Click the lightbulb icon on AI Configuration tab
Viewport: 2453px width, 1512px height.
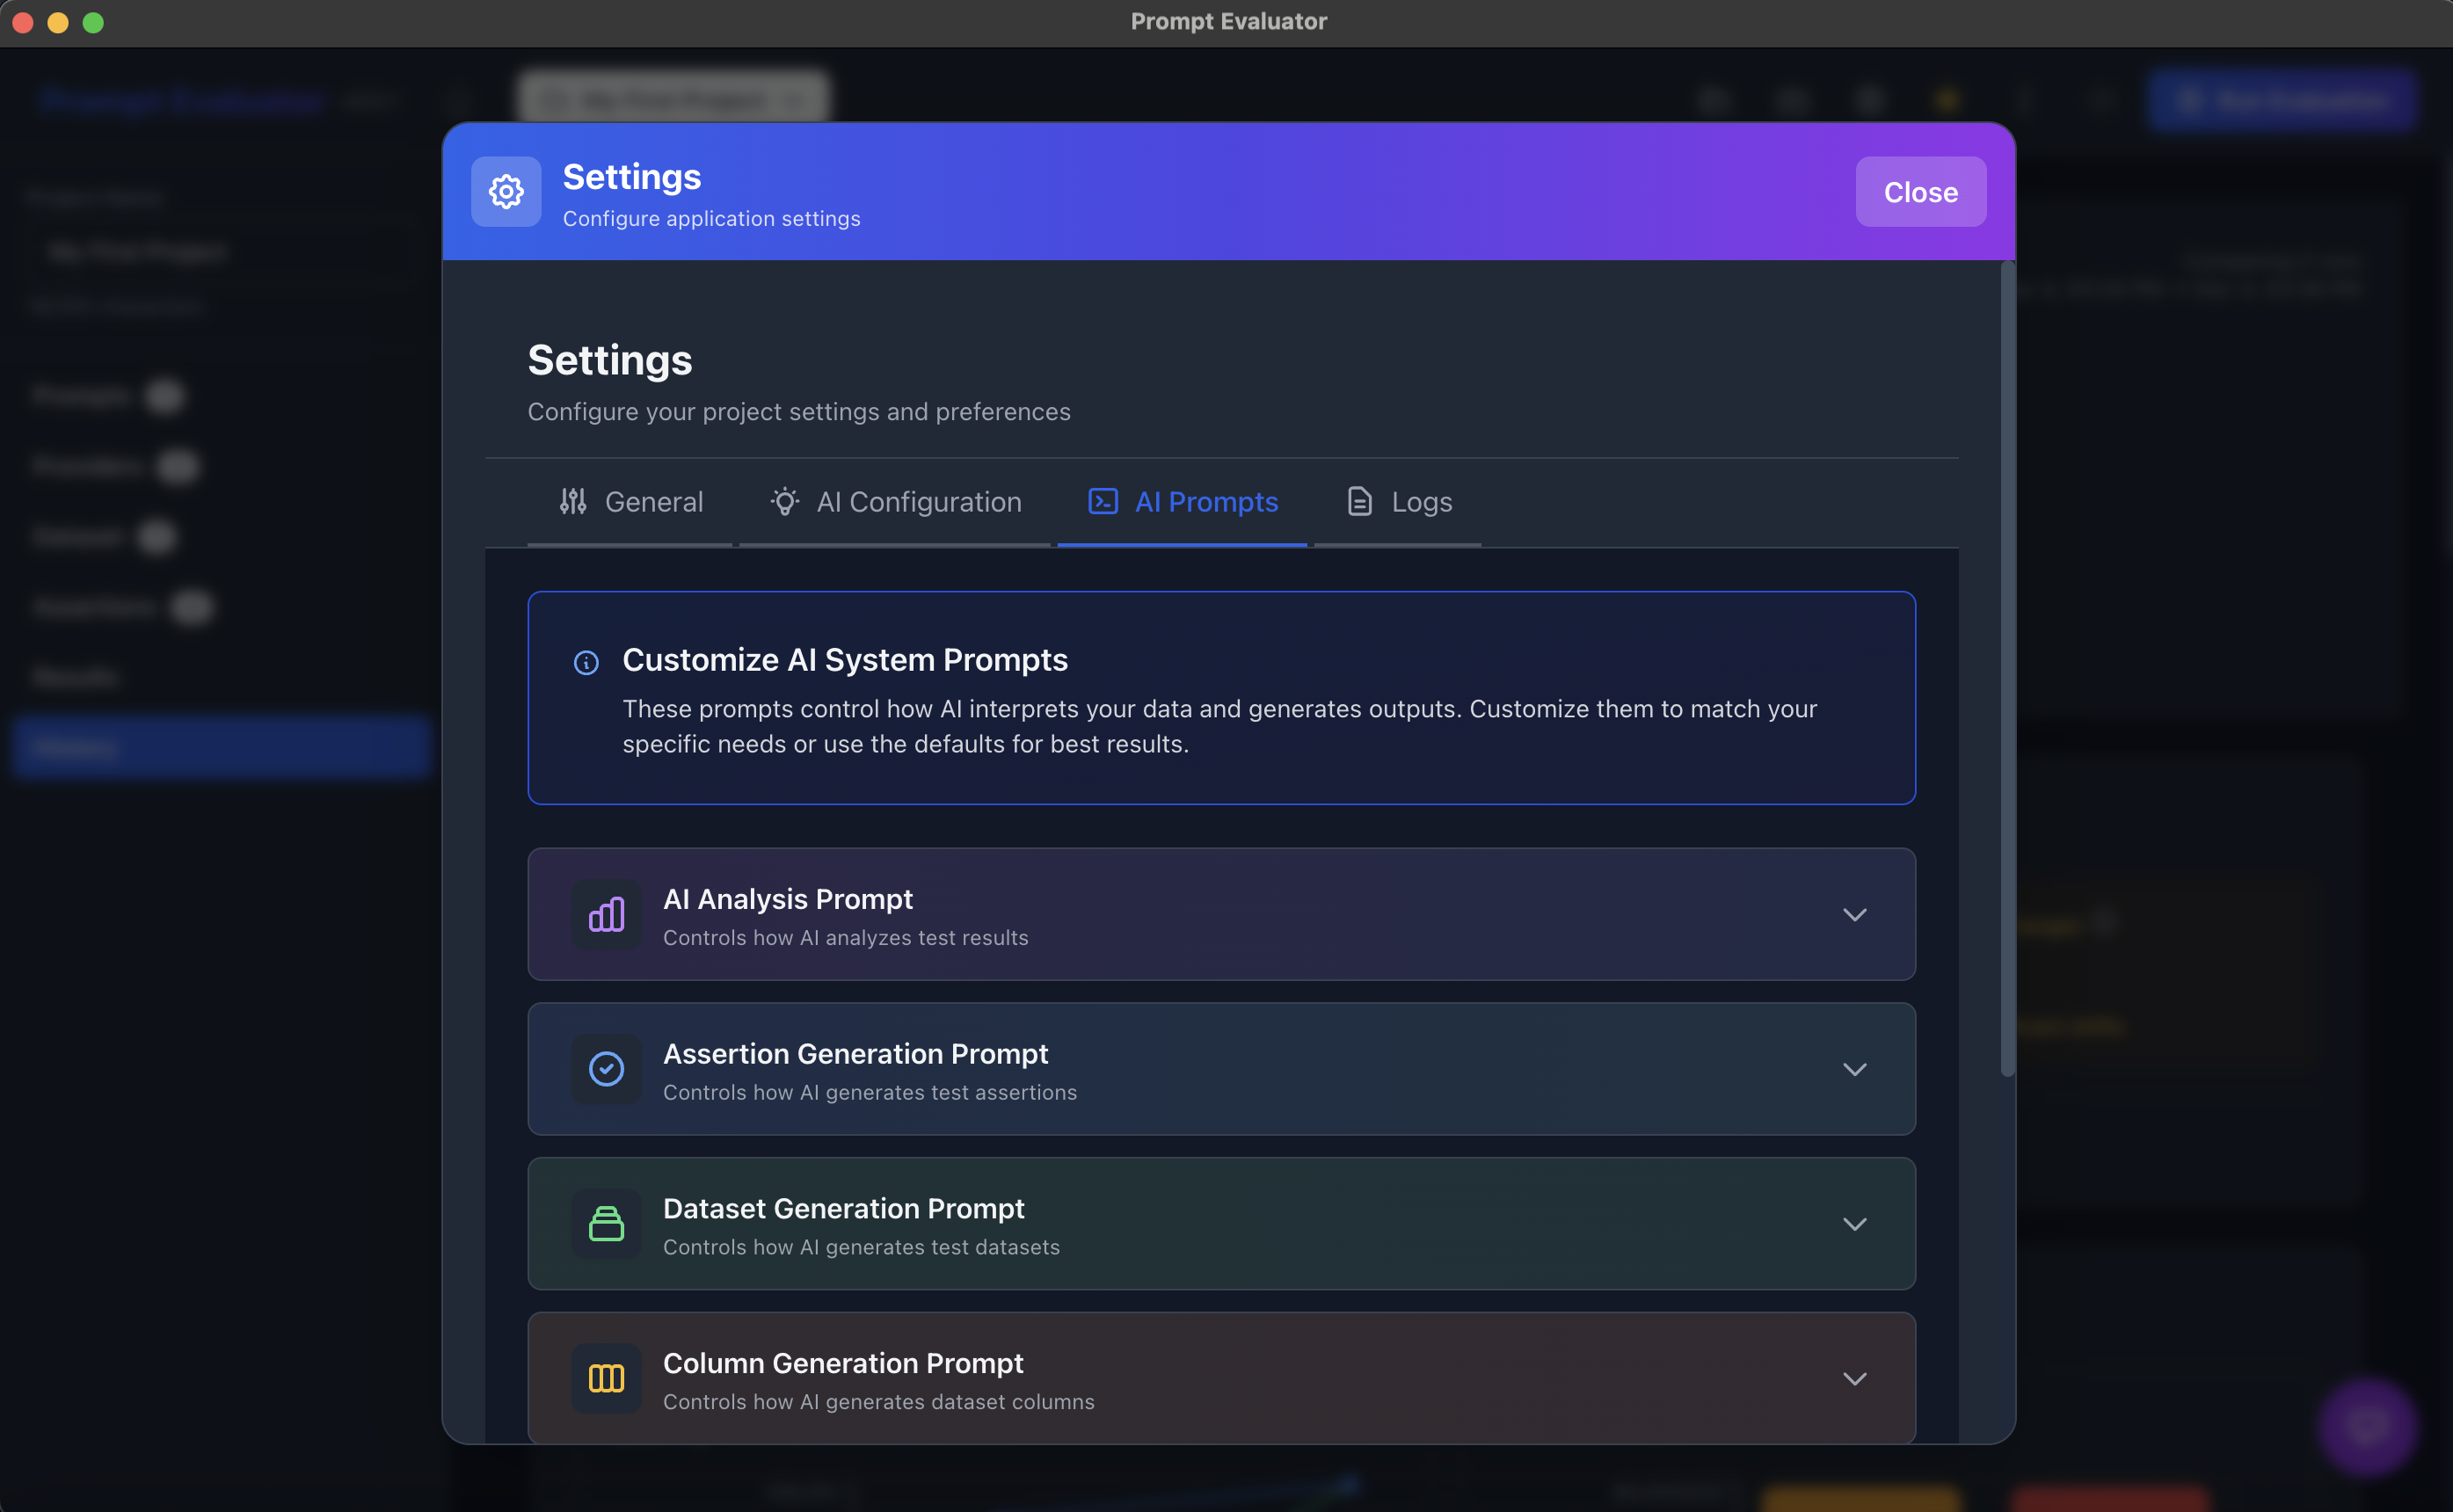785,501
